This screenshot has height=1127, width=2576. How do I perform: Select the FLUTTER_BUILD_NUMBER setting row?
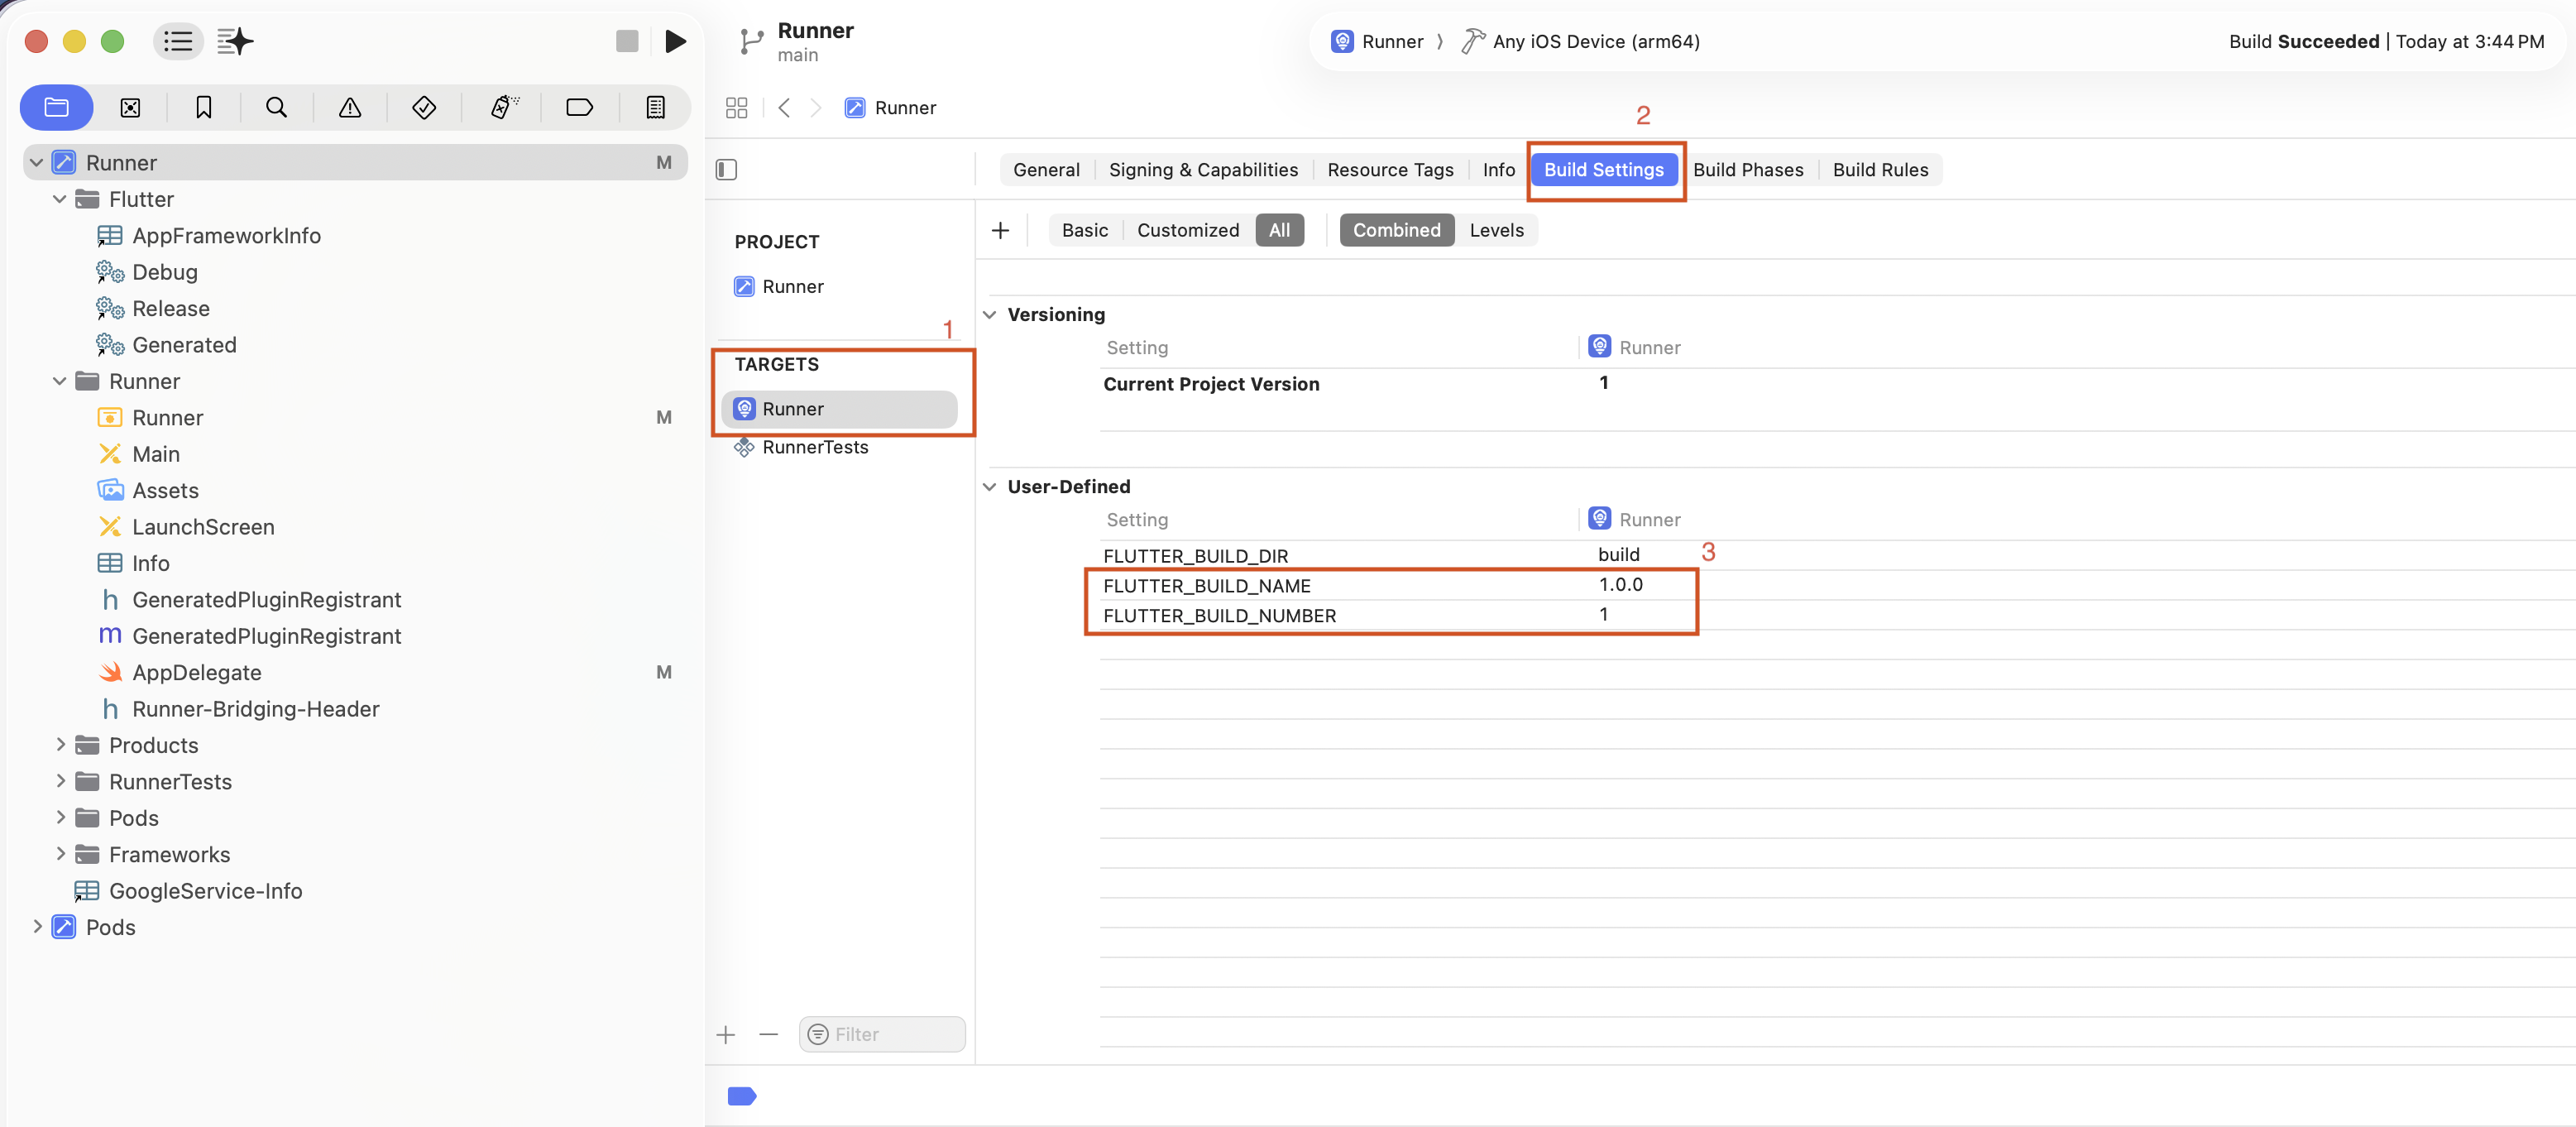pyautogui.click(x=1391, y=616)
